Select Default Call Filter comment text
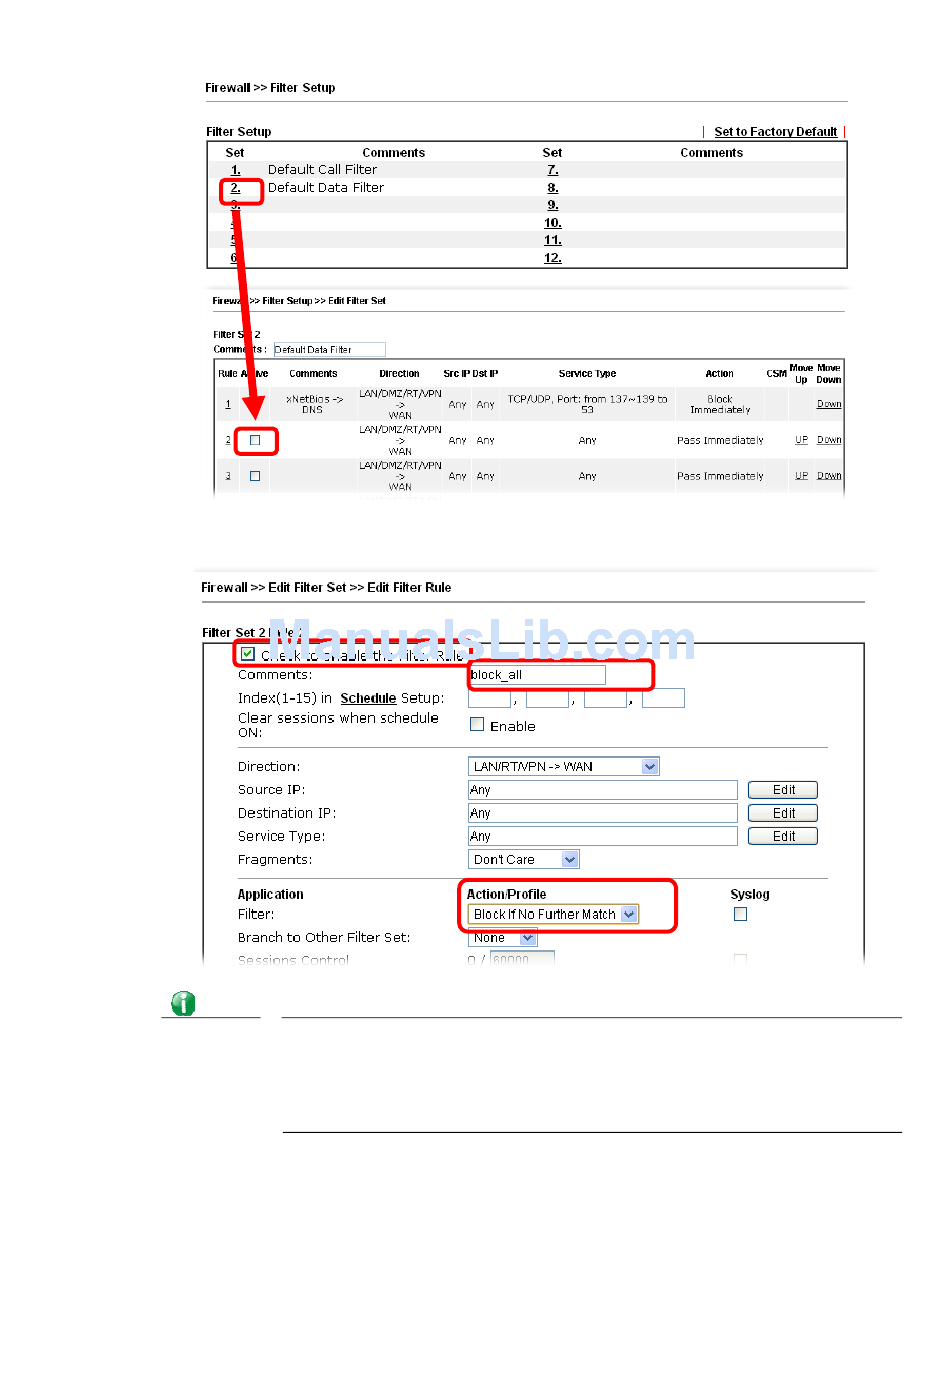The height and width of the screenshot is (1388, 950). (x=322, y=170)
